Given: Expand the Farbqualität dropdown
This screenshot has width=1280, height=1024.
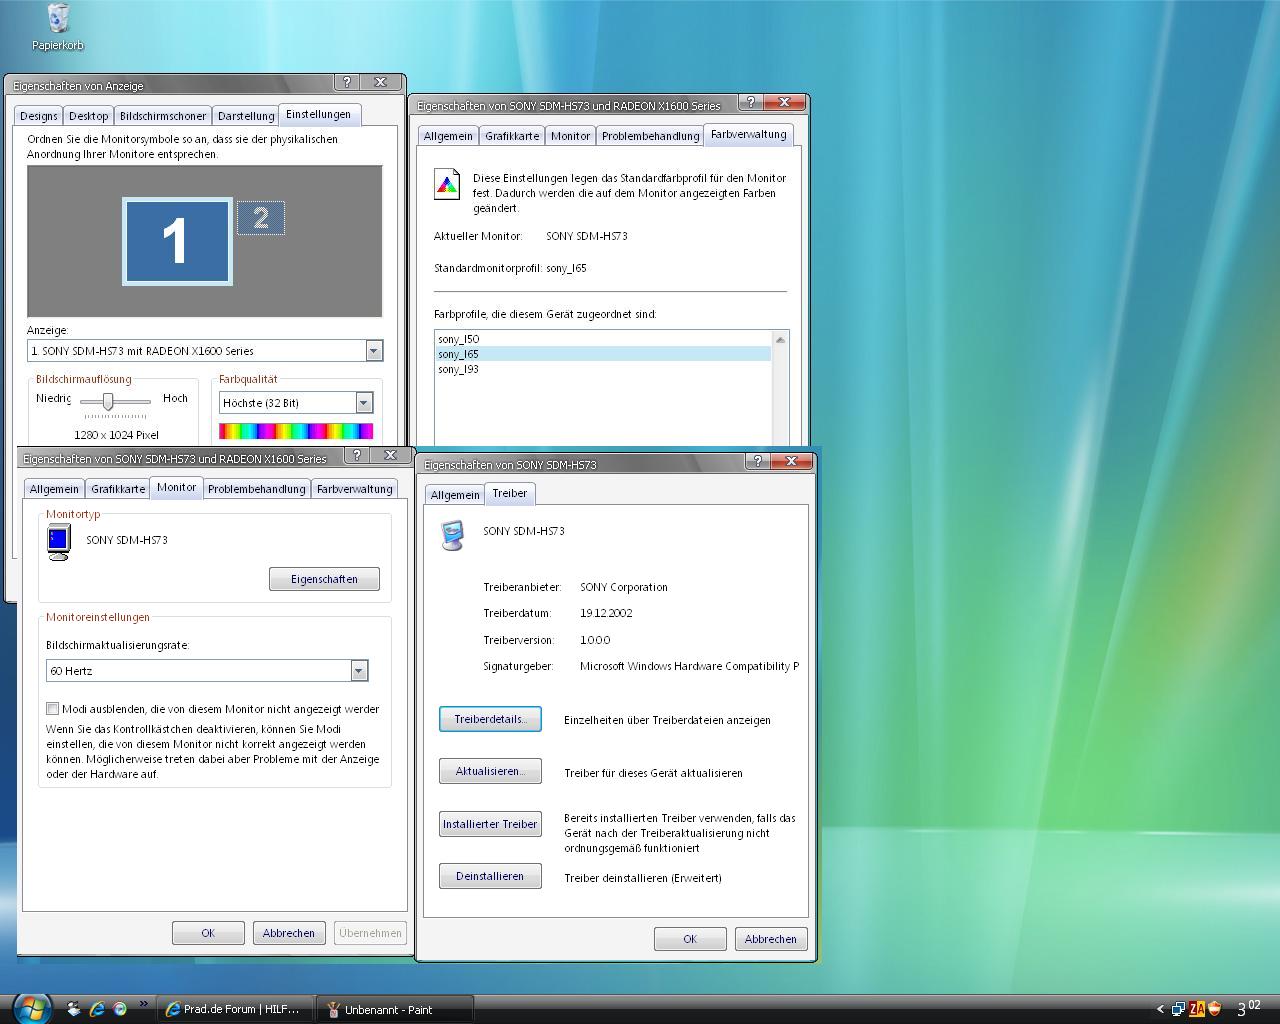Looking at the screenshot, I should pos(364,403).
